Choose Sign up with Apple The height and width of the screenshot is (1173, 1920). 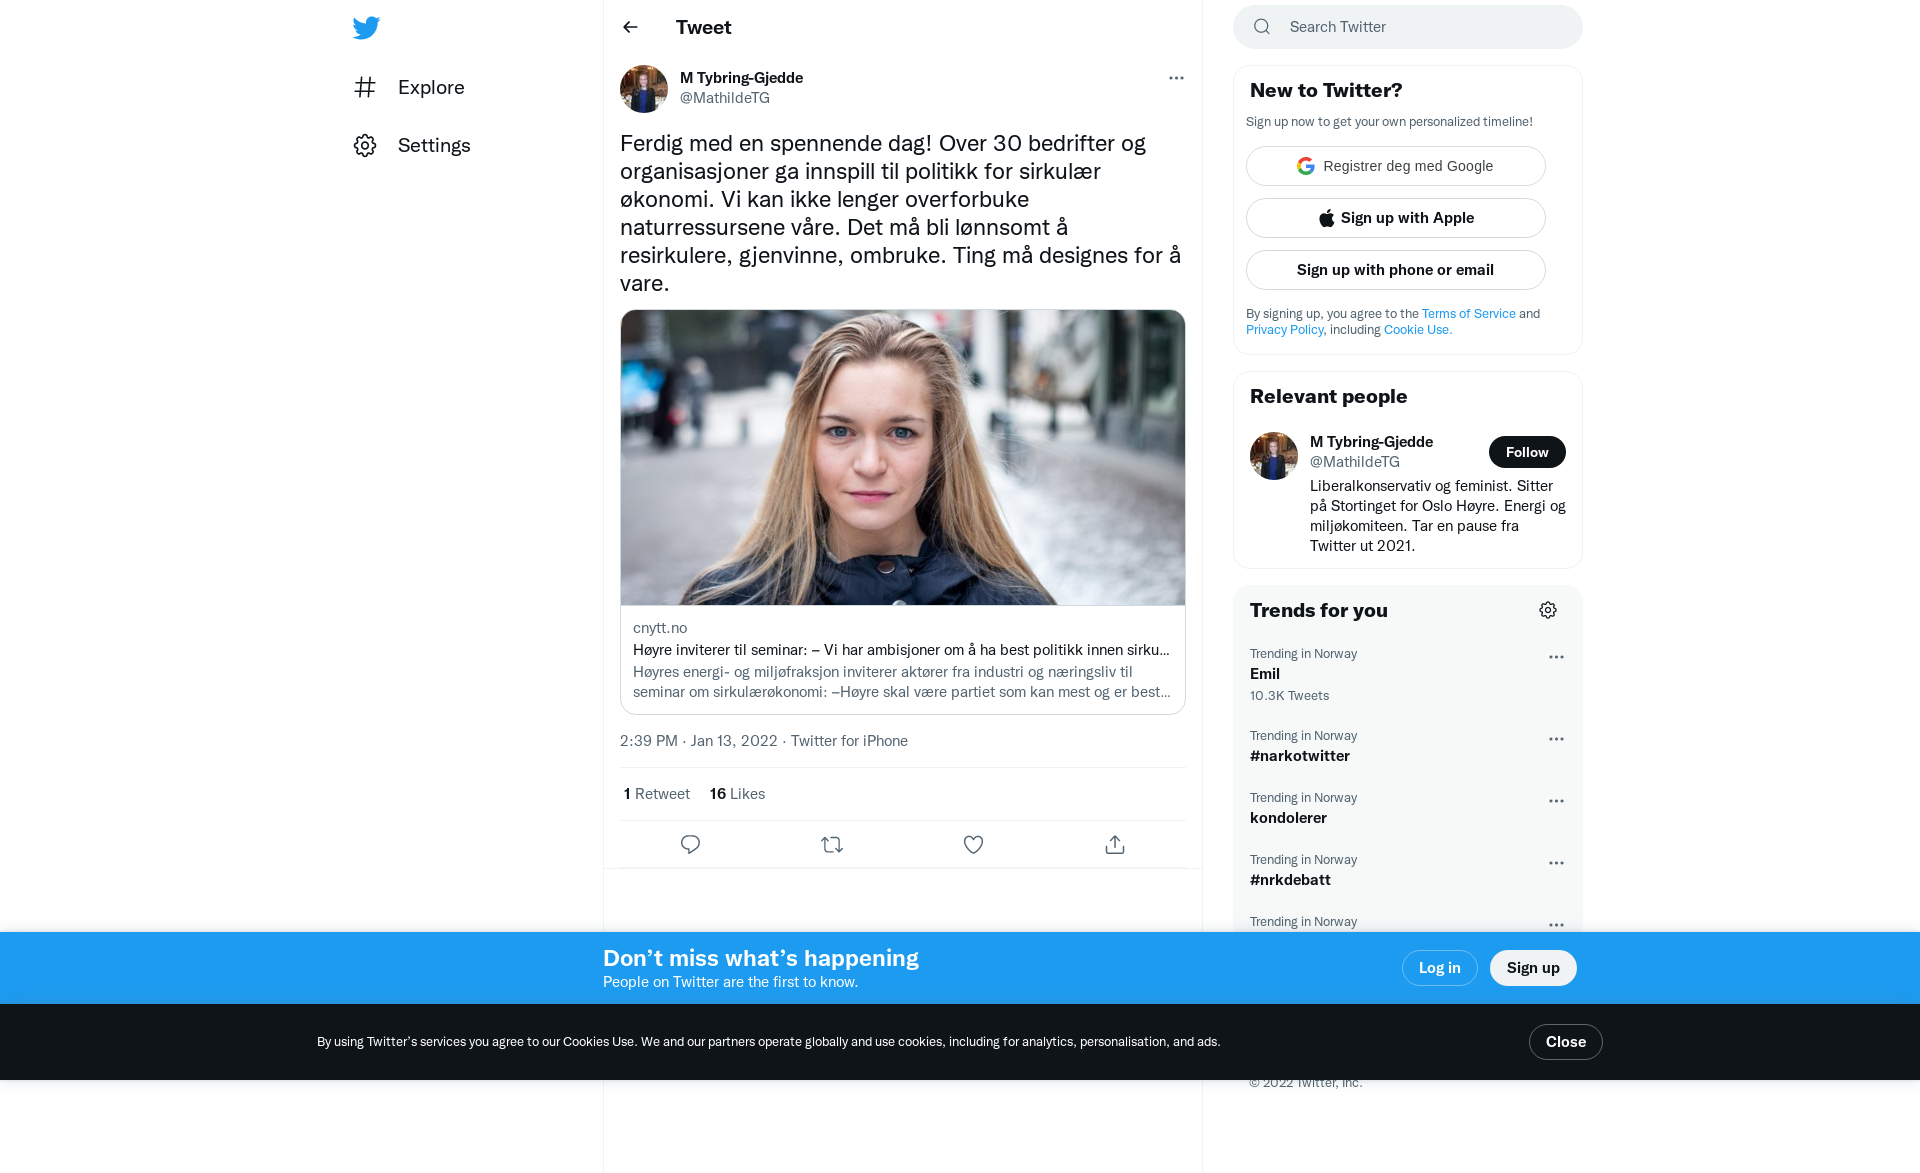tap(1396, 218)
